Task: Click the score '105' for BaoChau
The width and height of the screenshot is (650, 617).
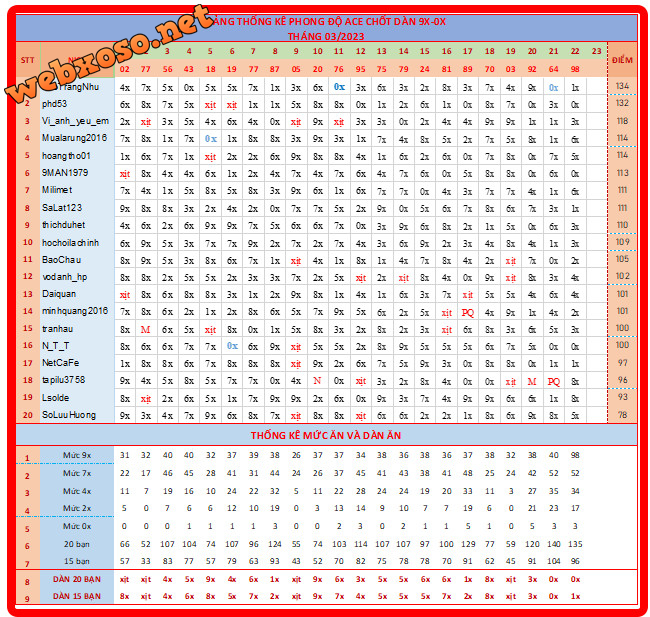Action: 622,259
